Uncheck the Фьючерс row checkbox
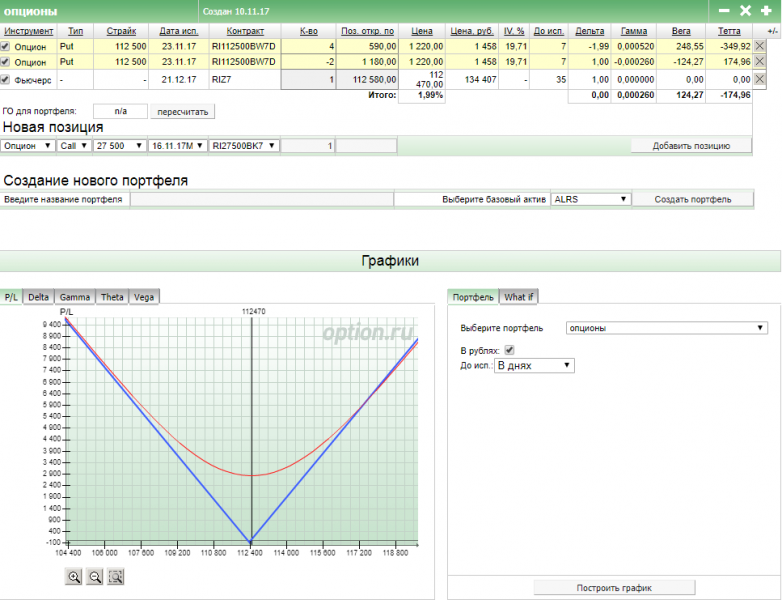This screenshot has height=600, width=782. coord(6,79)
